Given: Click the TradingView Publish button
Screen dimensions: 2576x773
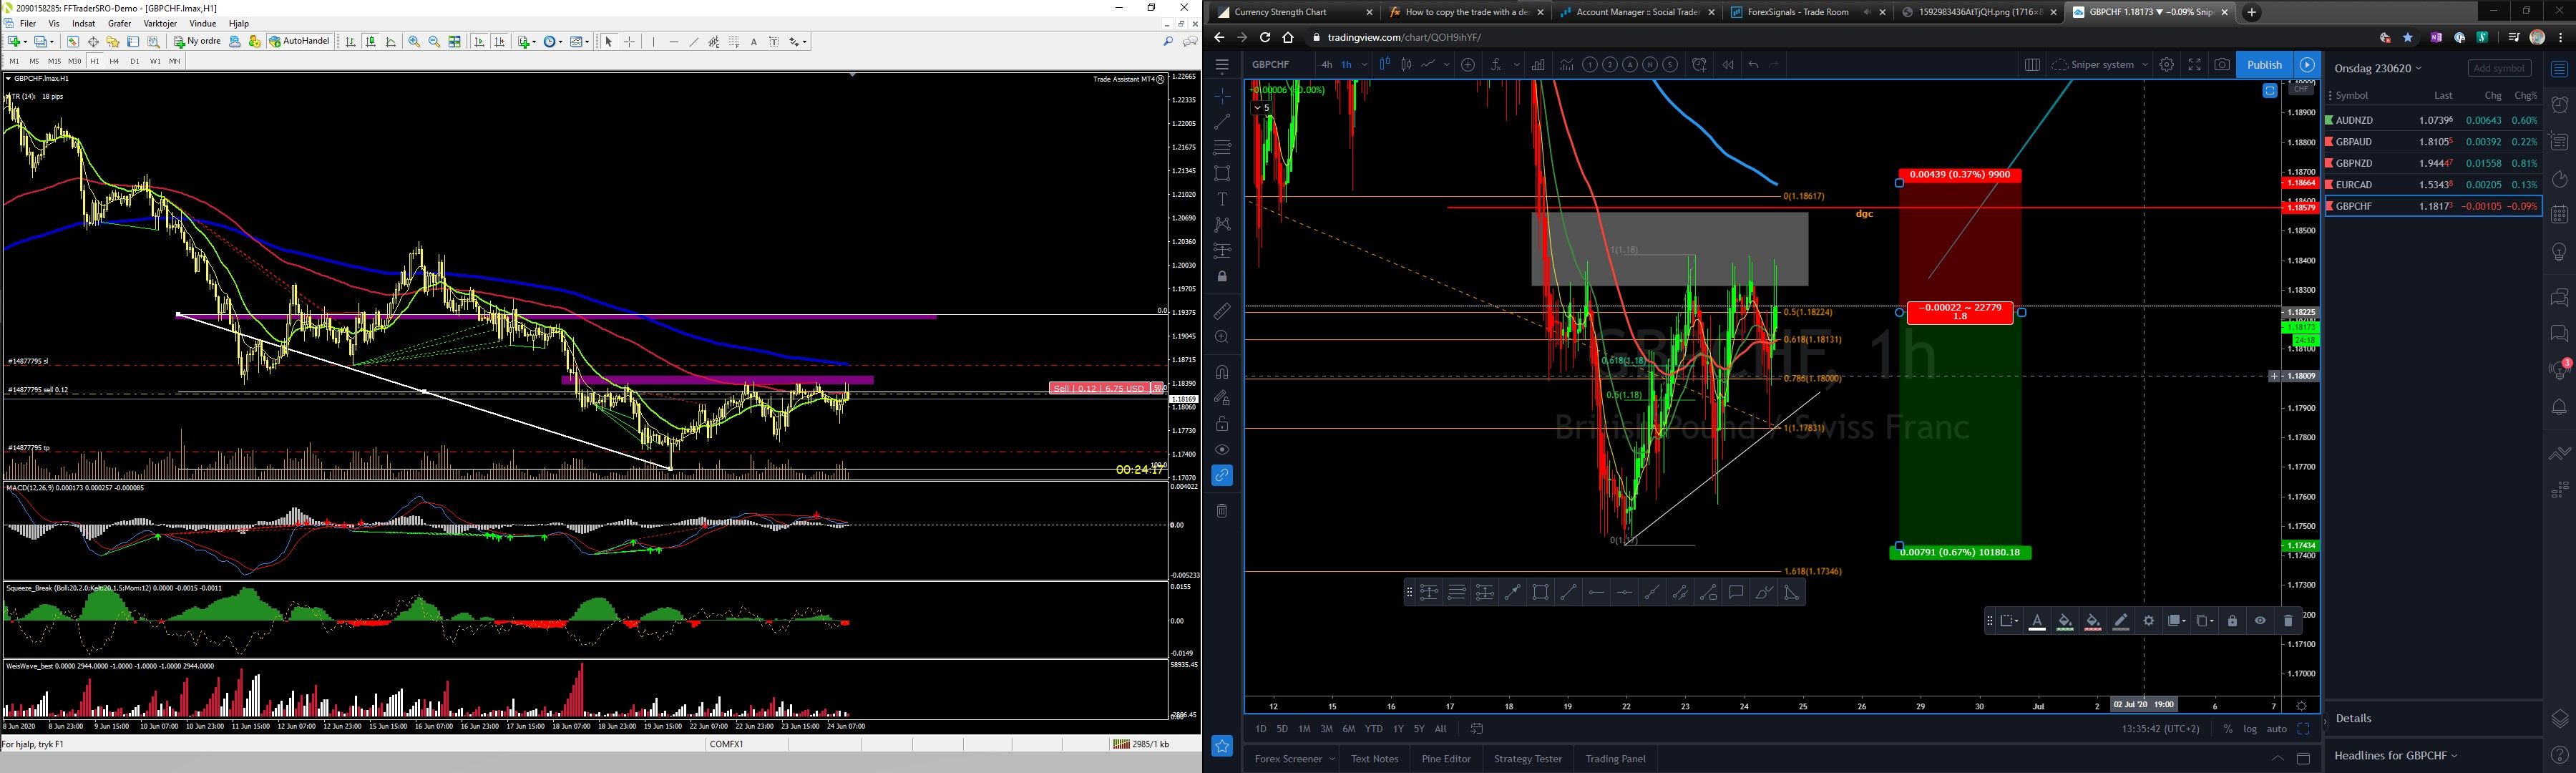Looking at the screenshot, I should (x=2264, y=65).
